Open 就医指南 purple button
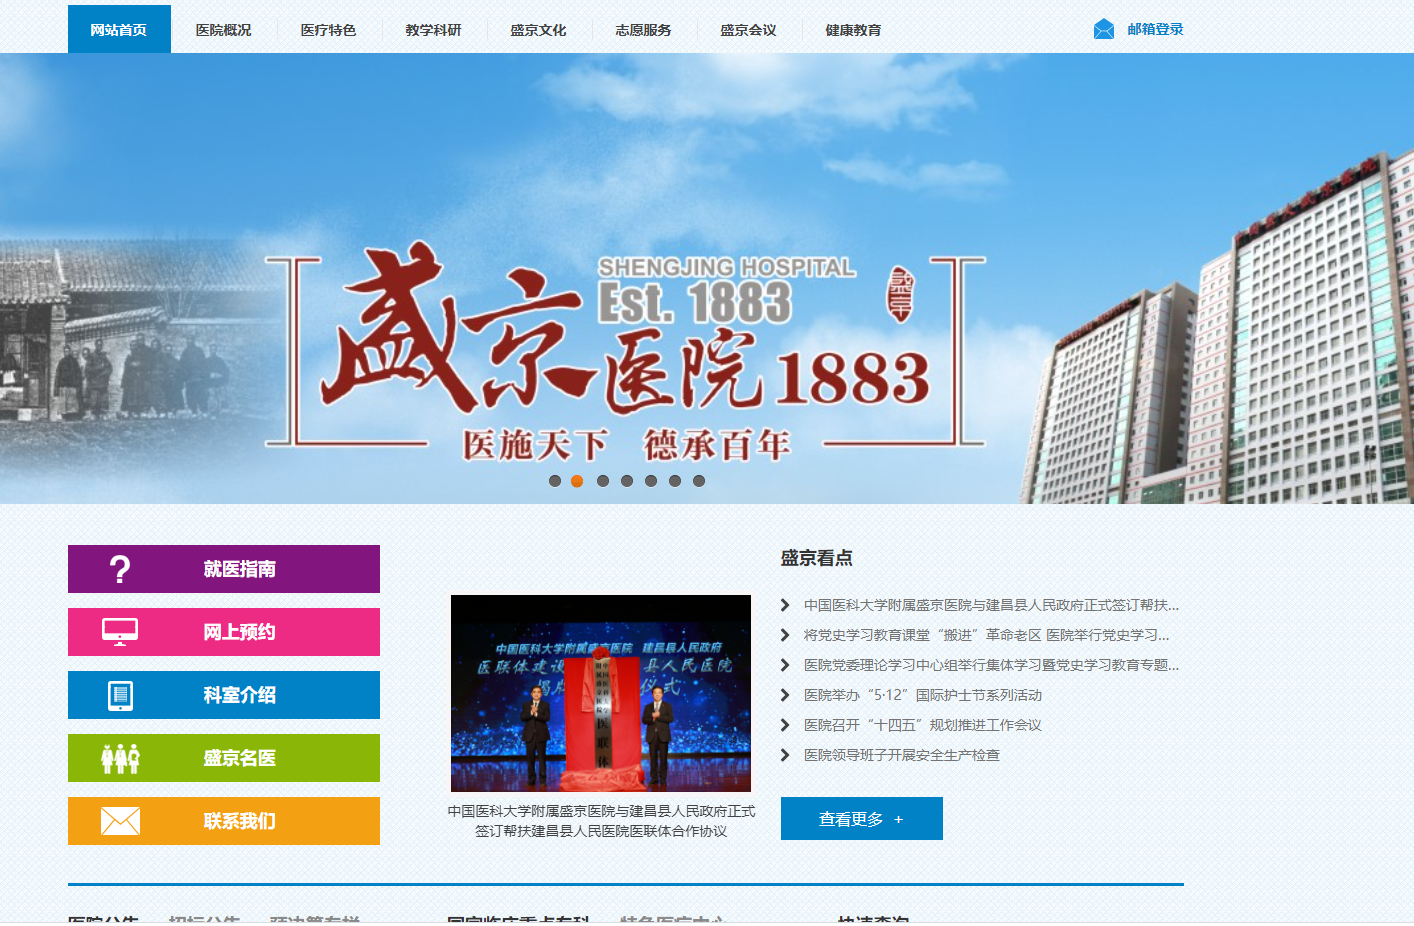 (224, 569)
